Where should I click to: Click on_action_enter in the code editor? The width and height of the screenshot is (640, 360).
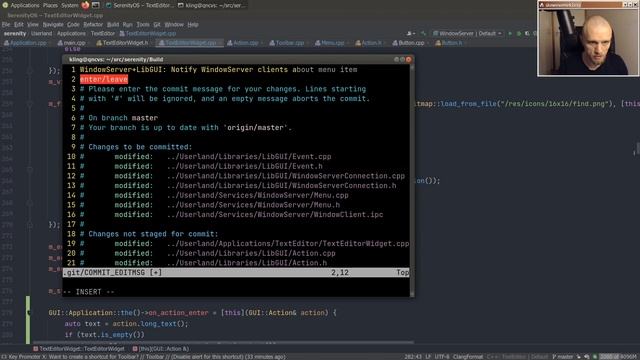point(178,313)
